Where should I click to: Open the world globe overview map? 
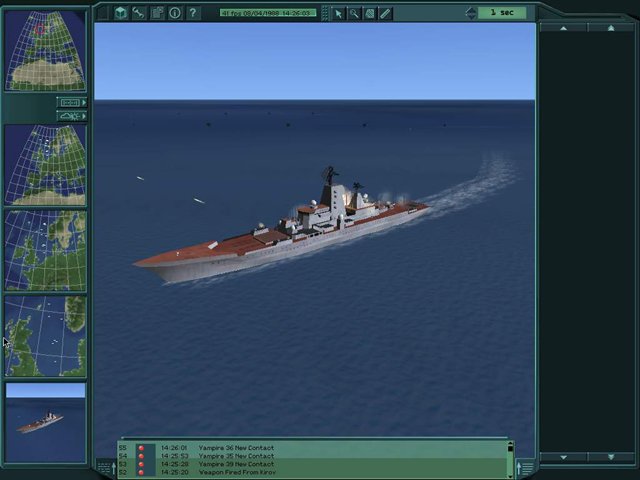point(45,51)
